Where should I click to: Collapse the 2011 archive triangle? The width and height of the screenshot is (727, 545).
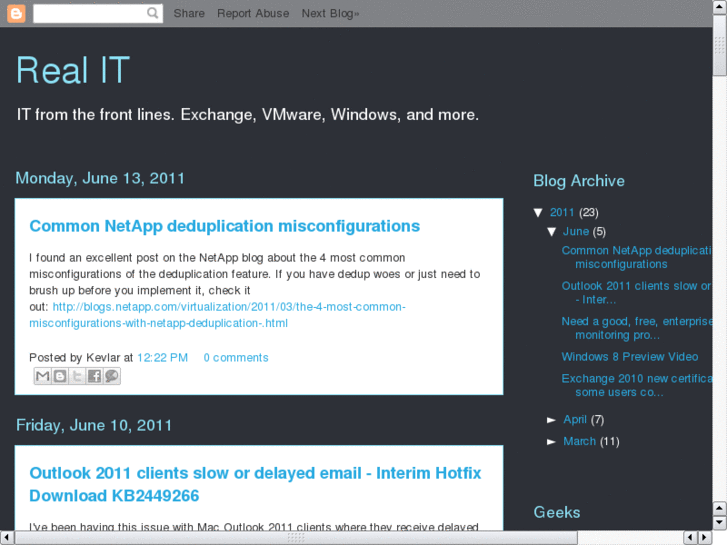[x=538, y=212]
